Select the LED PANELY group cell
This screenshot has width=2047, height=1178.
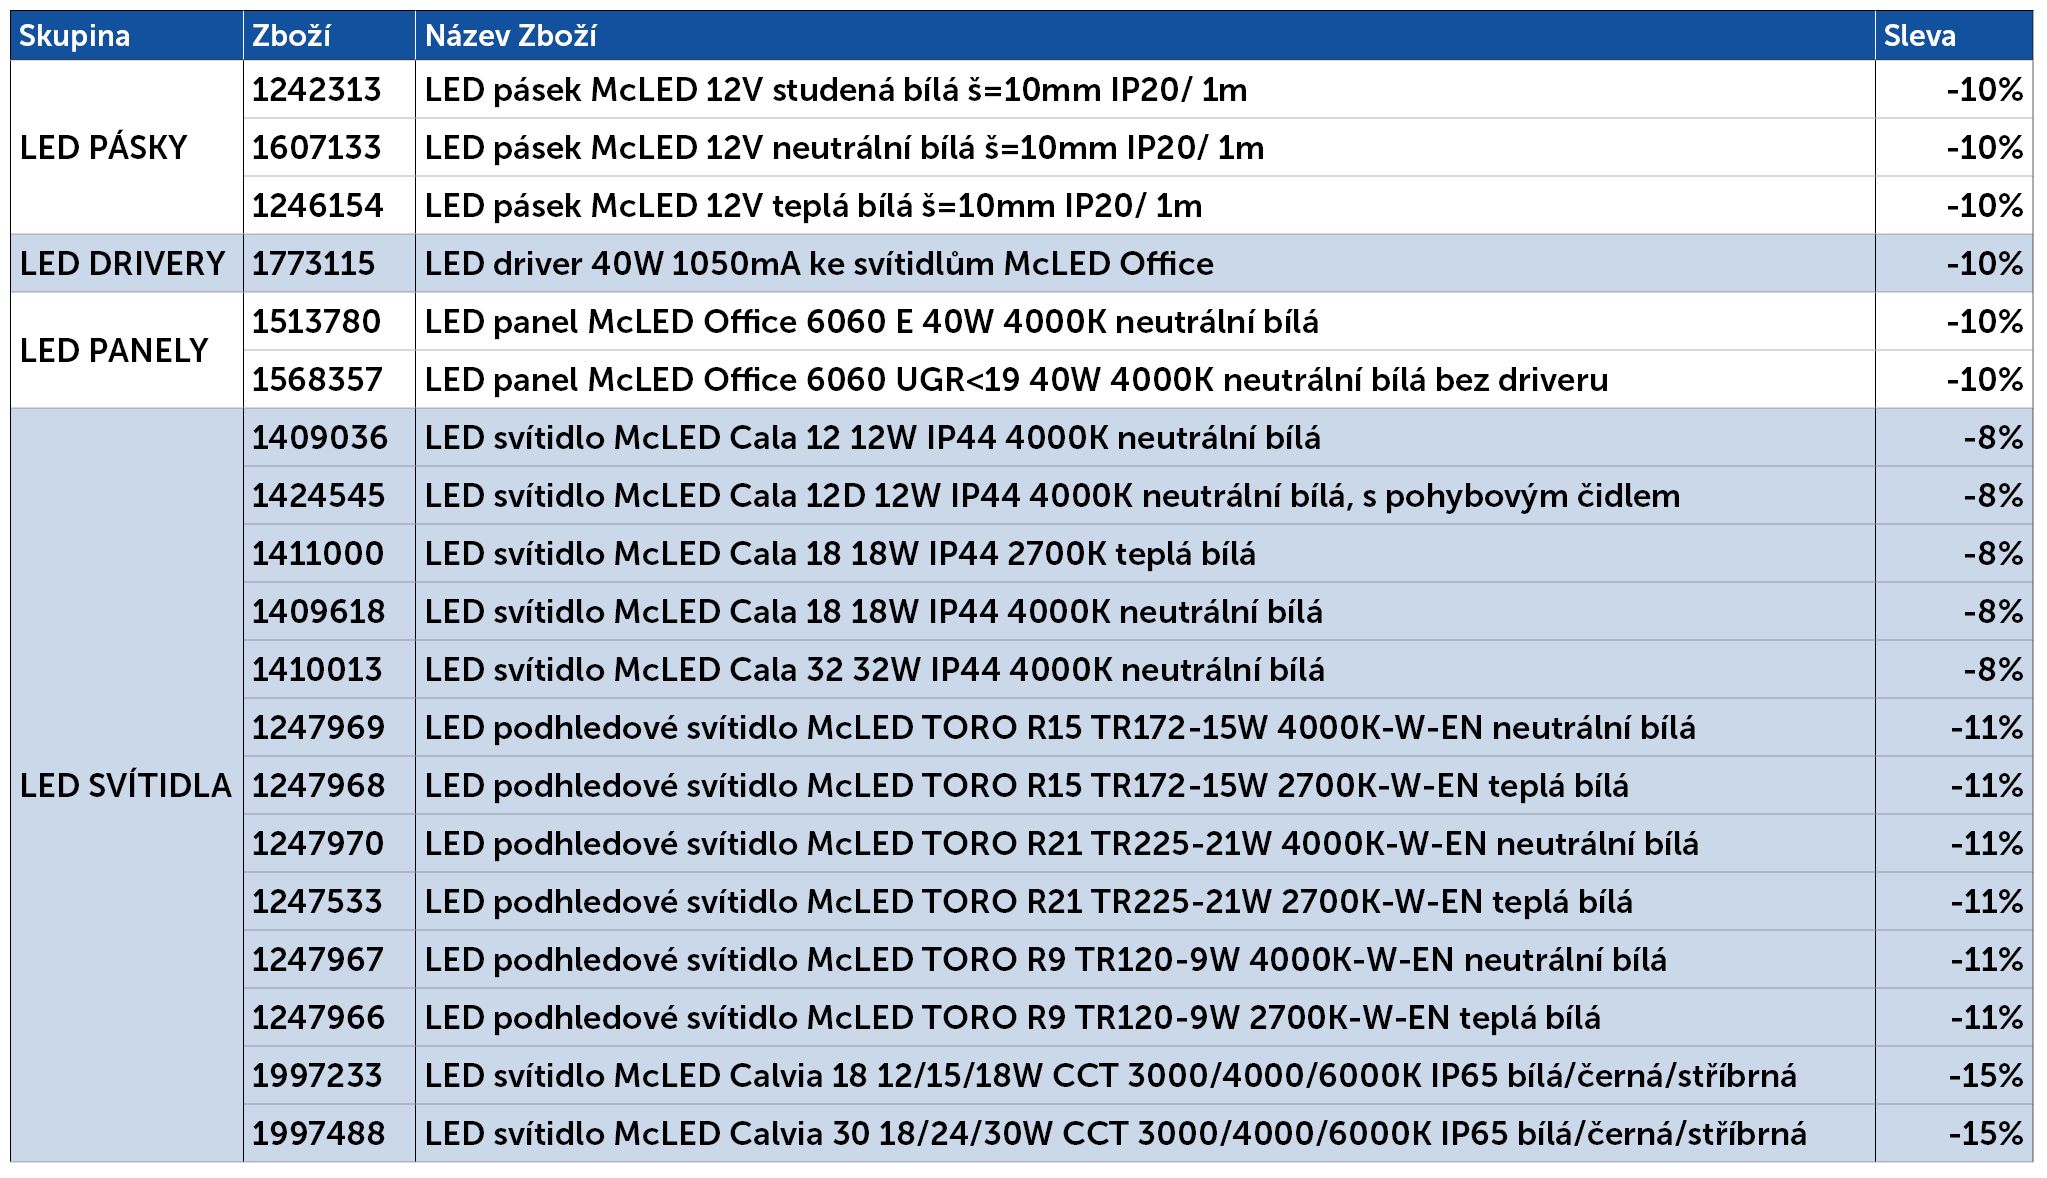(126, 351)
